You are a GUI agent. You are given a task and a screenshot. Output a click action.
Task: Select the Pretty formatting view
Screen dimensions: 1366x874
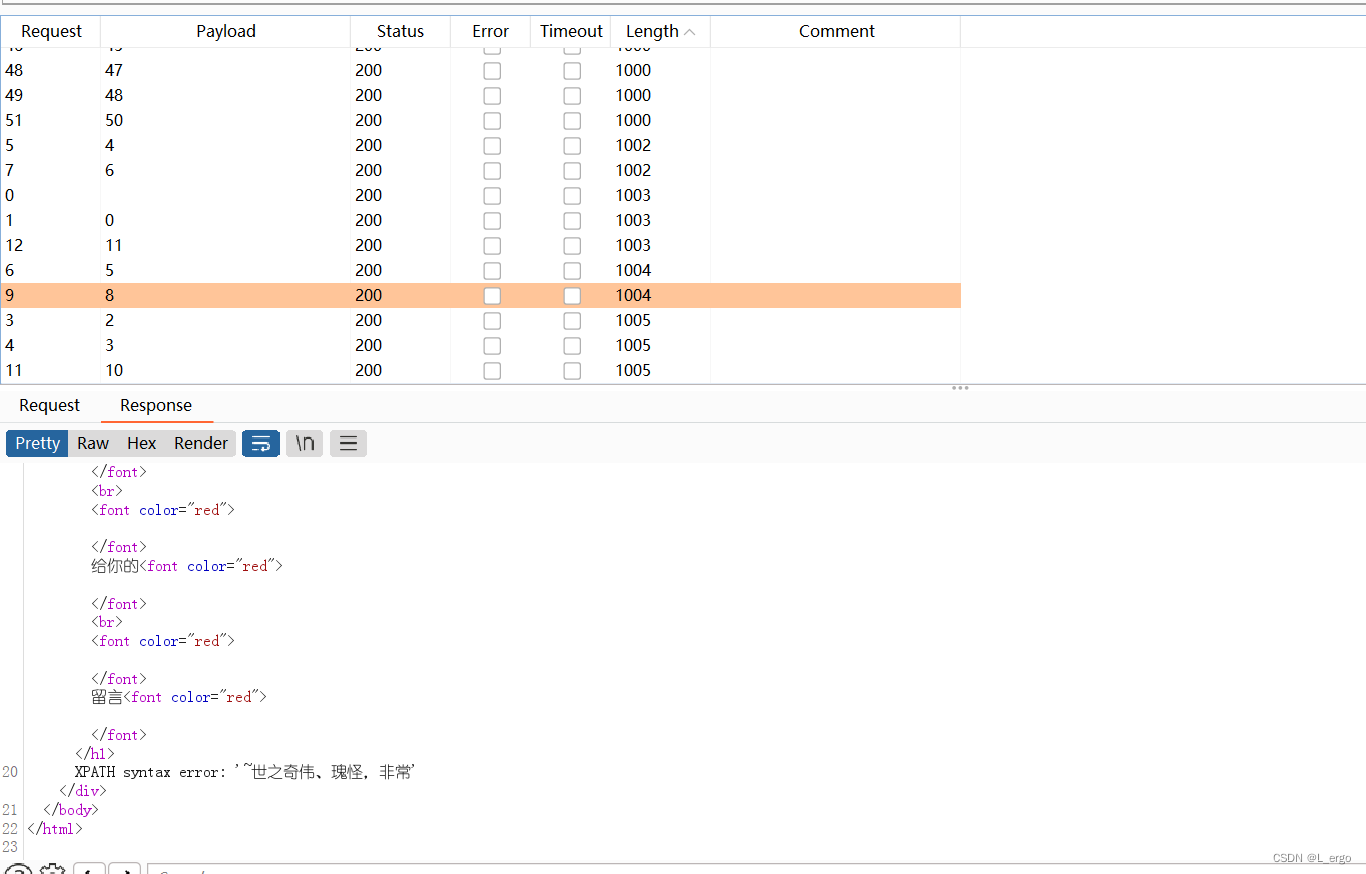pos(36,443)
